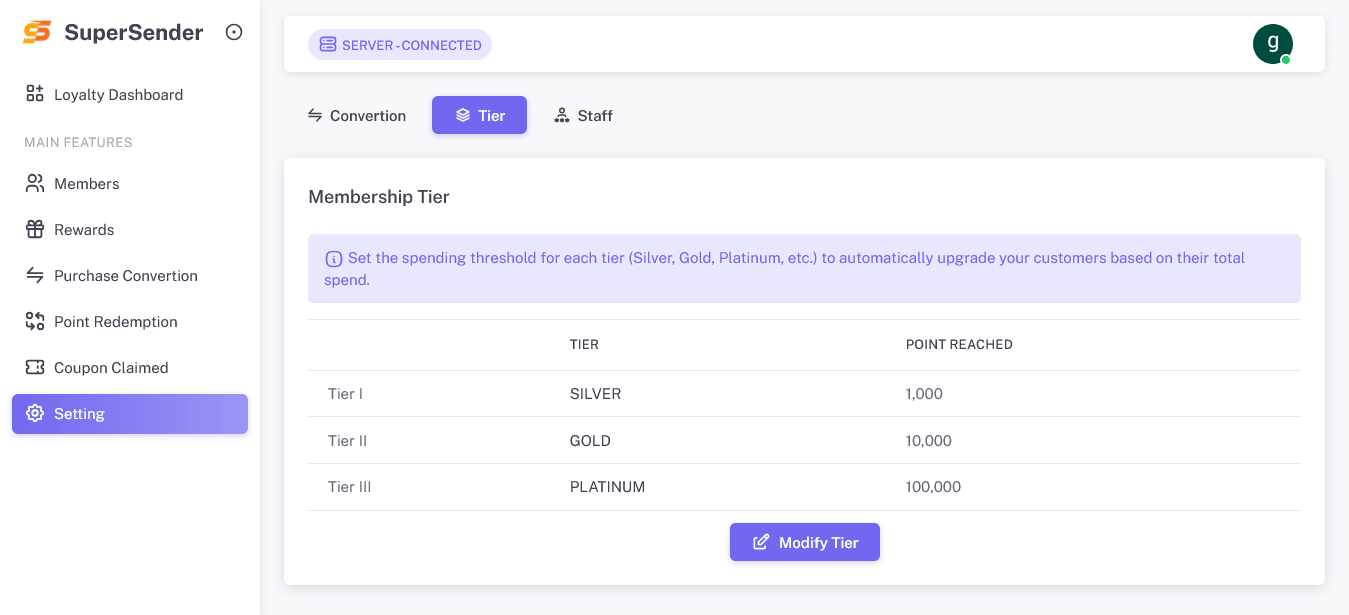Click the Server-Connected status badge
Screen dimensions: 1349x615
tap(400, 45)
